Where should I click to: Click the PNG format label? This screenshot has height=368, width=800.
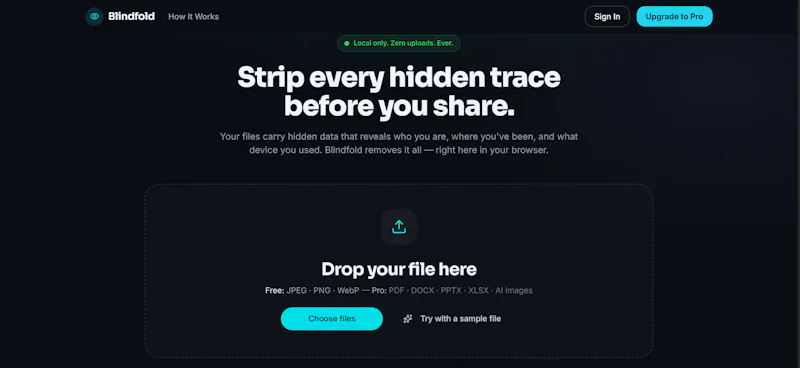pos(322,290)
